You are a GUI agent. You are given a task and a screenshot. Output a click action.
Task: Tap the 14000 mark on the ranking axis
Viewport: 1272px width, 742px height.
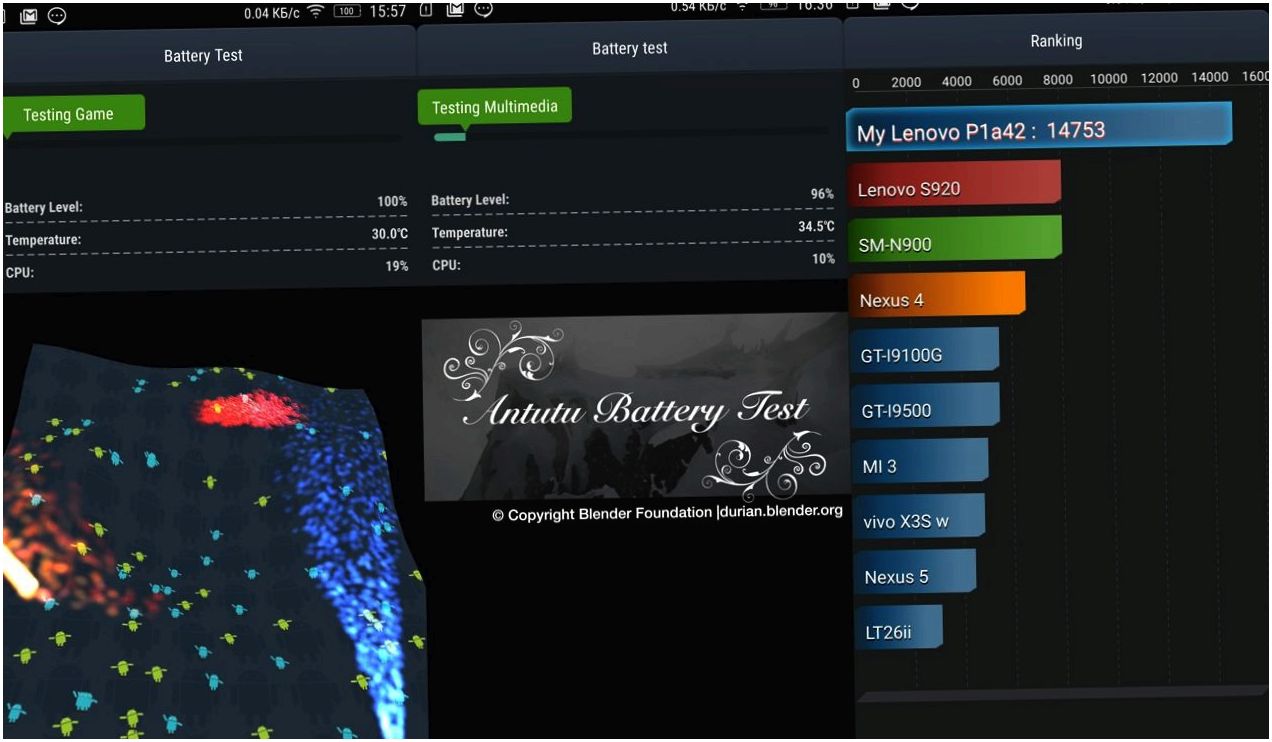click(x=1210, y=78)
